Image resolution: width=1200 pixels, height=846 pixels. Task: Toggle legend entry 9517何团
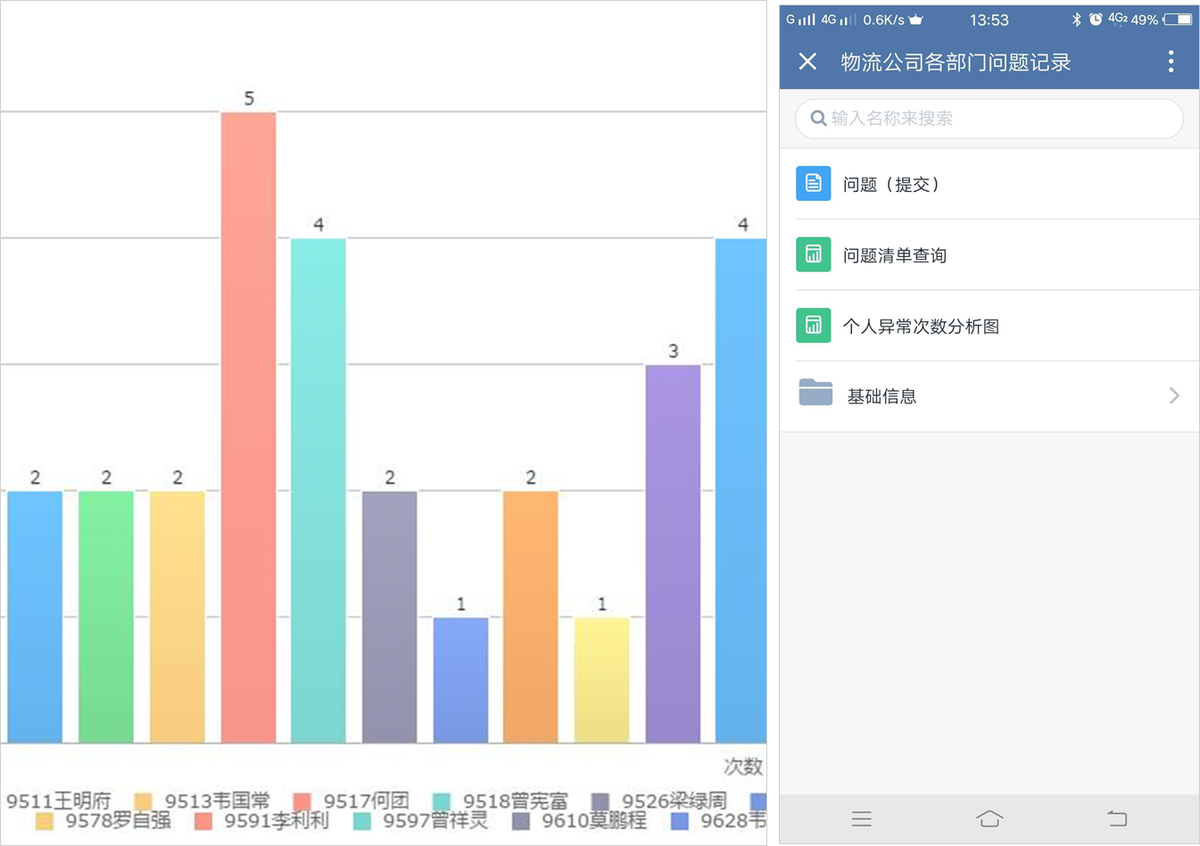tap(353, 801)
